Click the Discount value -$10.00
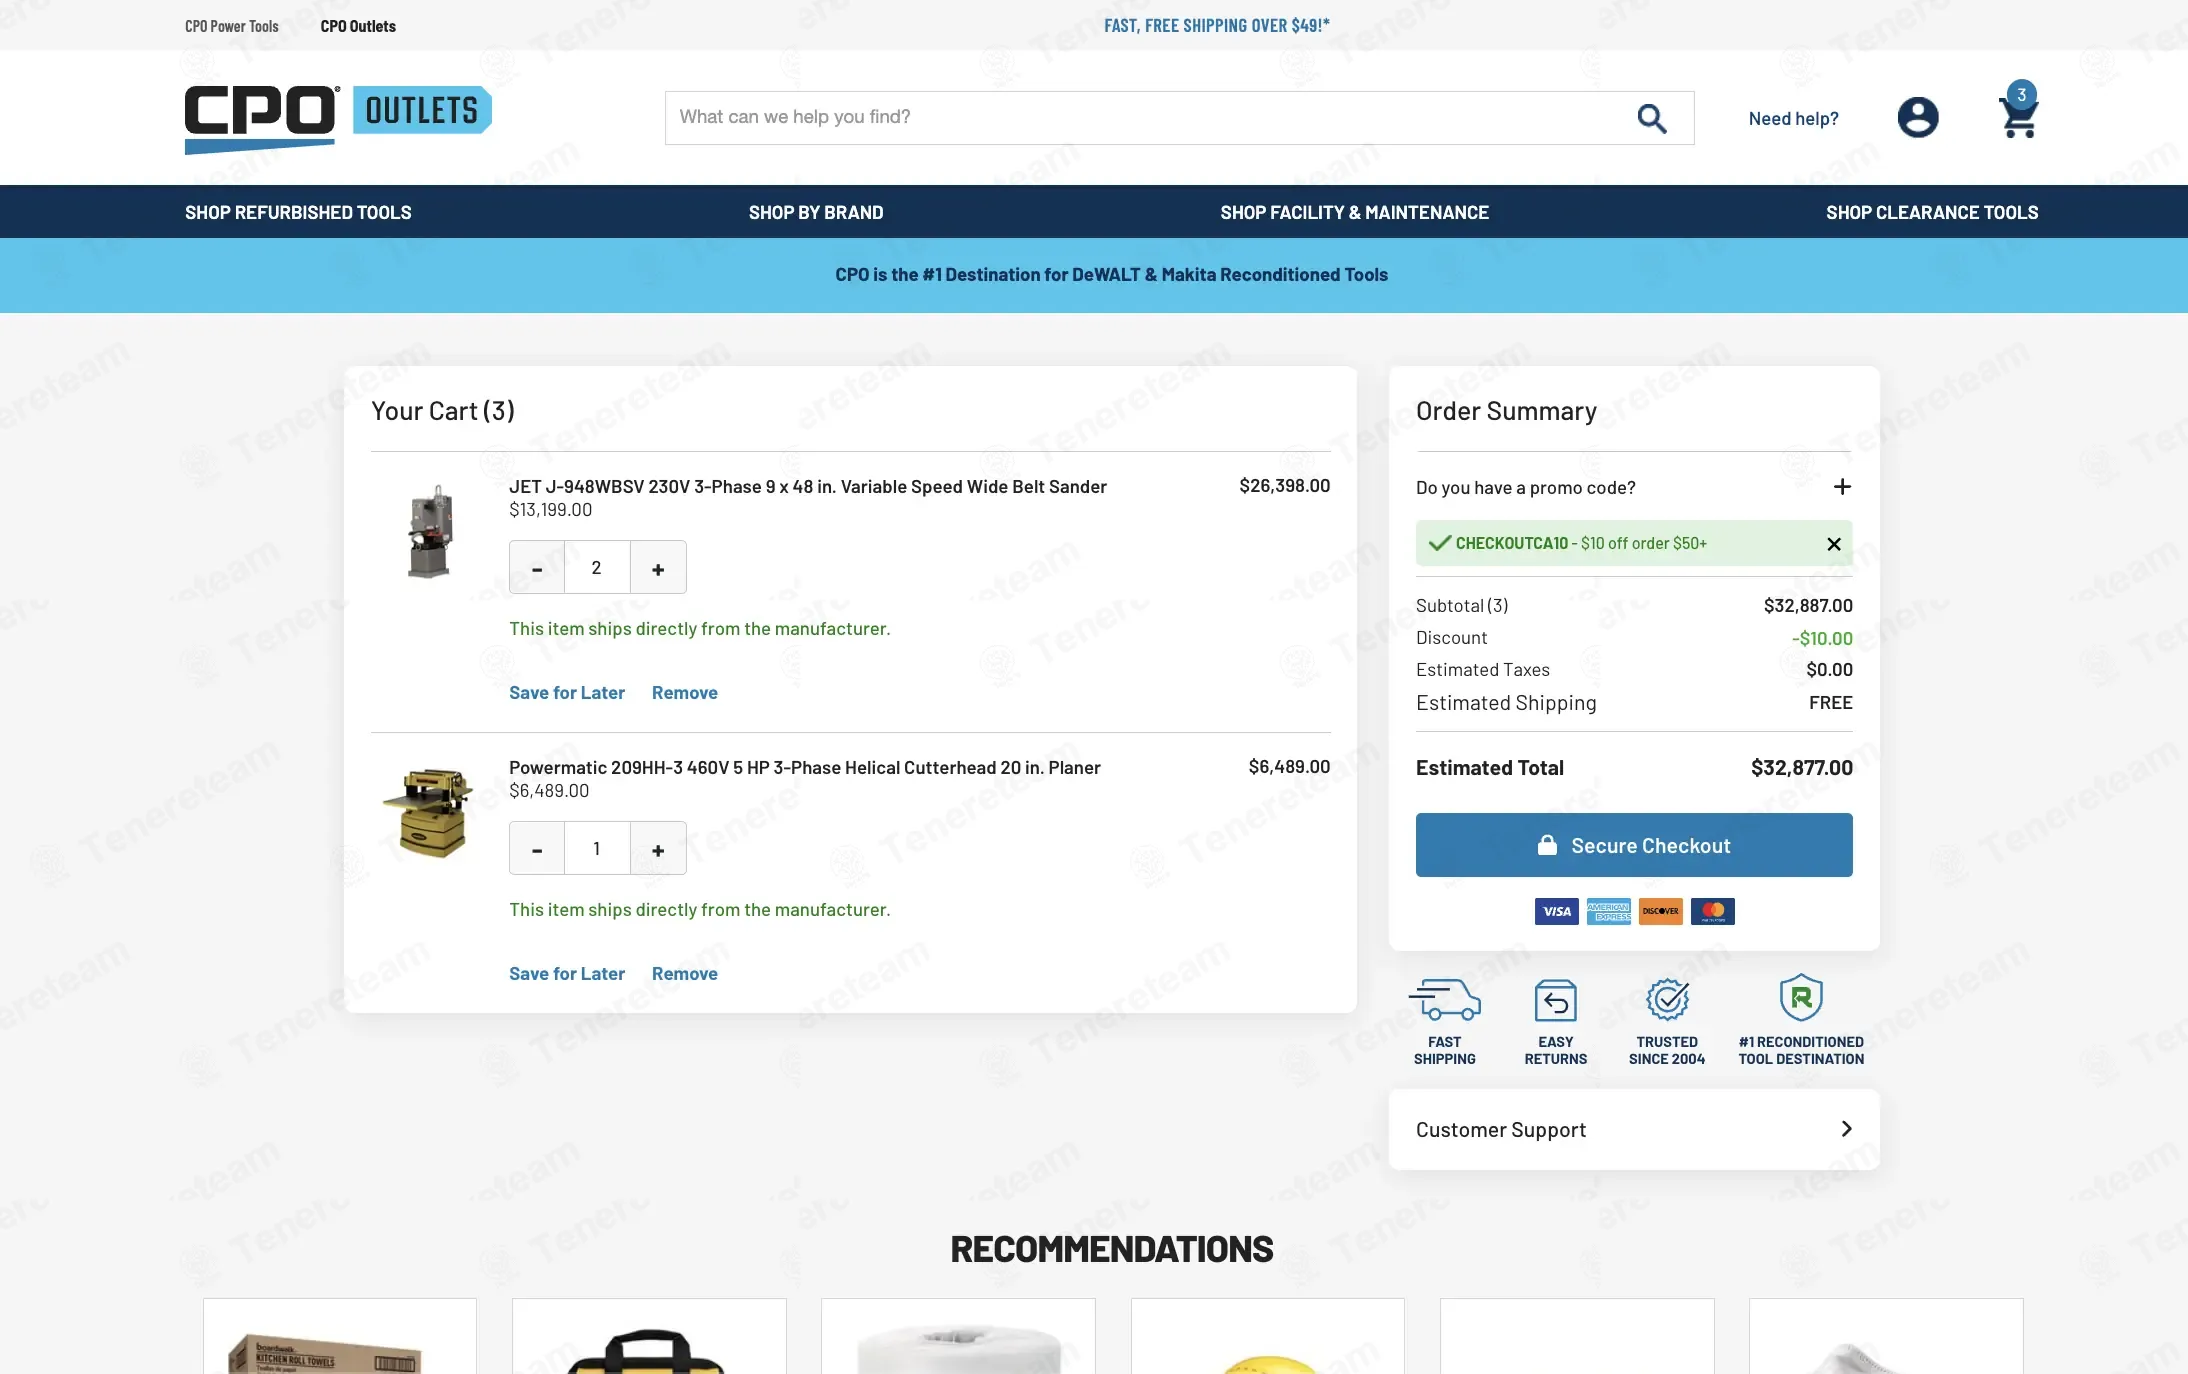This screenshot has height=1374, width=2188. coord(1822,638)
